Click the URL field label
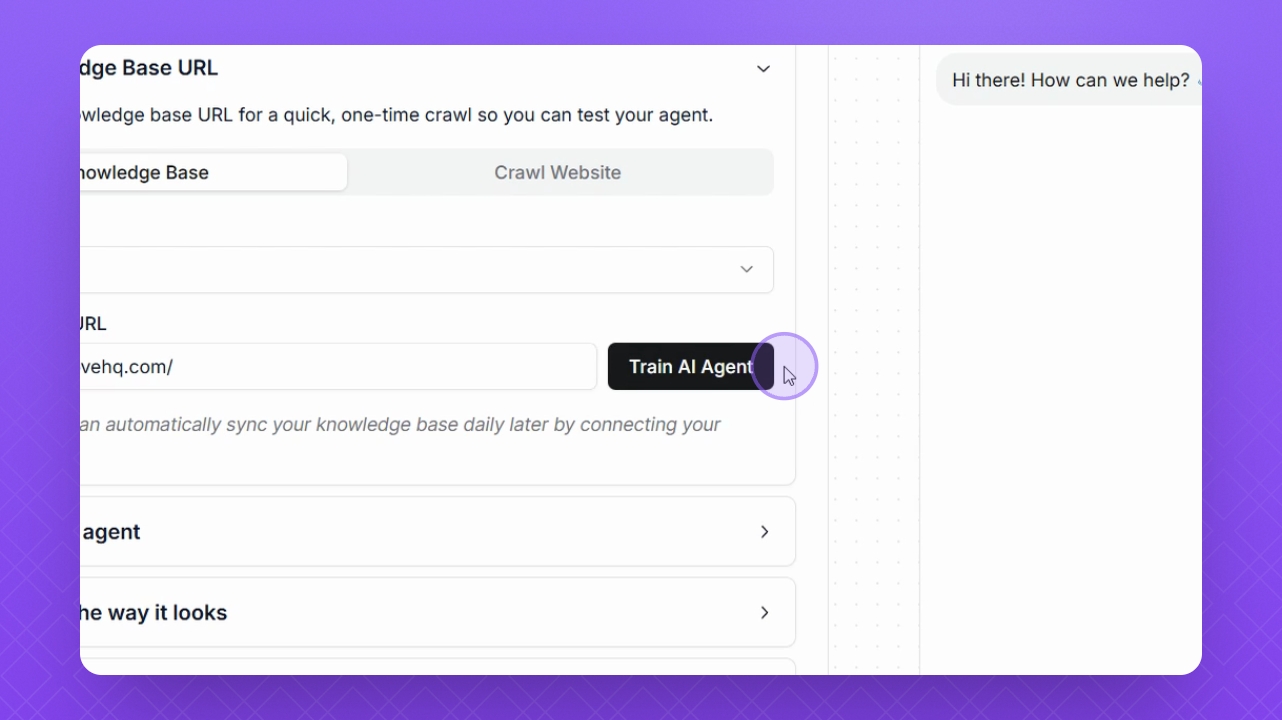This screenshot has height=720, width=1282. pyautogui.click(x=92, y=324)
